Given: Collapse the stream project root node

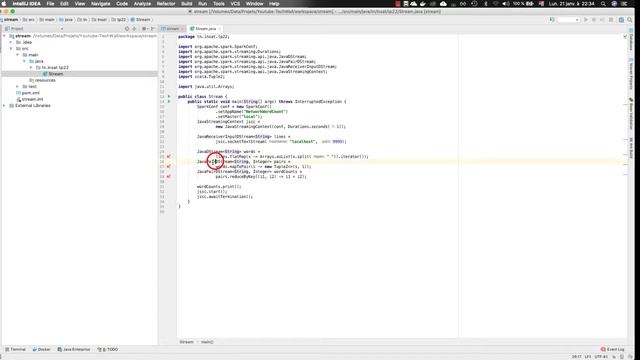Looking at the screenshot, I should pyautogui.click(x=4, y=36).
